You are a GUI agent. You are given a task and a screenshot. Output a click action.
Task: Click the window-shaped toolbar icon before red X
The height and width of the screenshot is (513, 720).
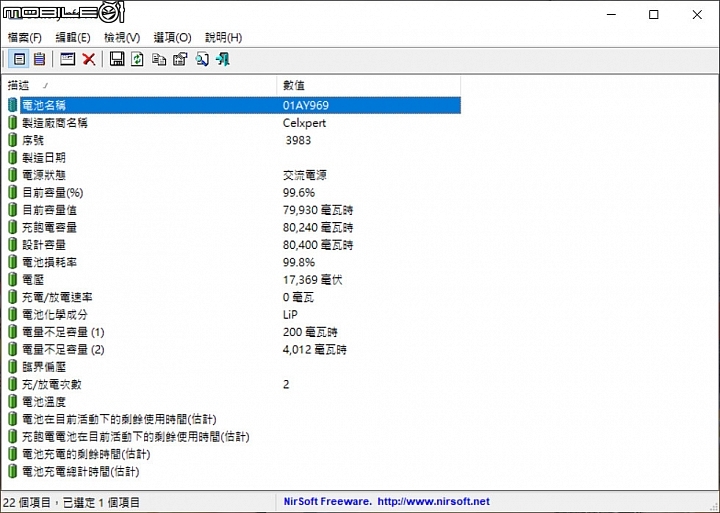point(68,59)
